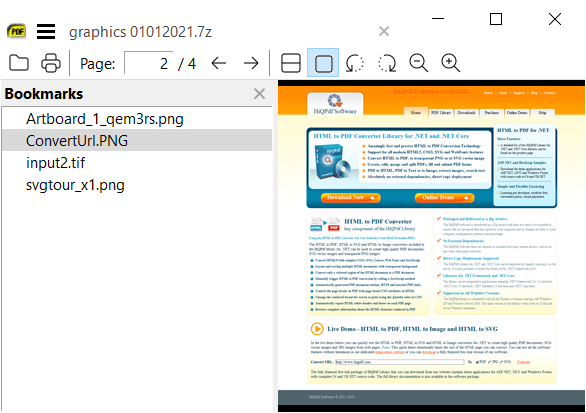Close the graphics 01012021.7z tab

[384, 31]
